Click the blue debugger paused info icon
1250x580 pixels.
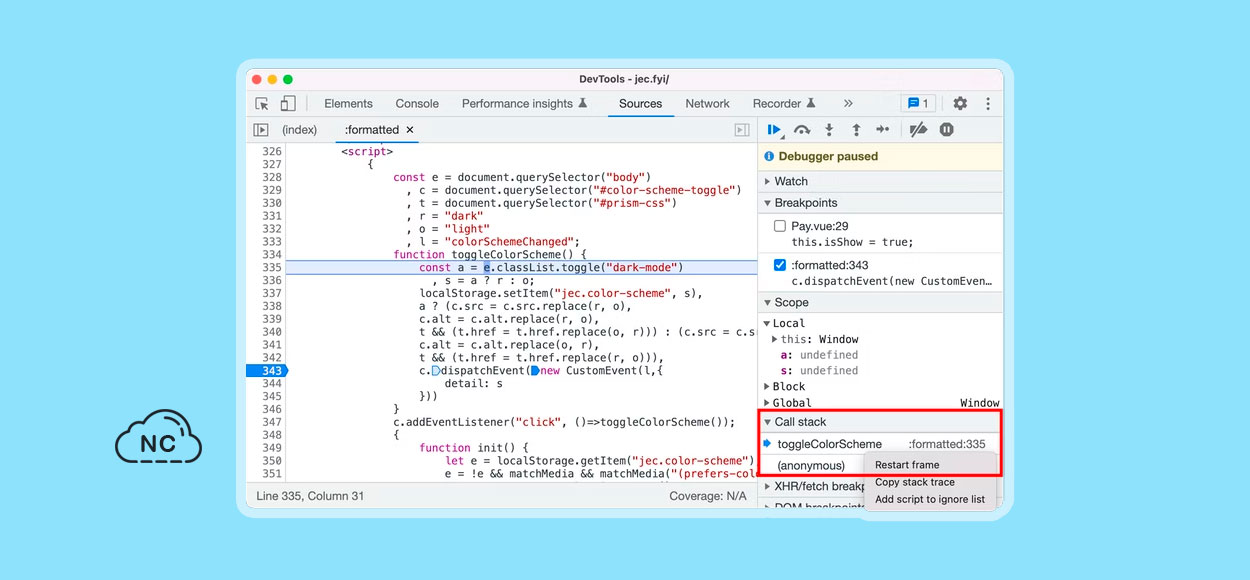(769, 157)
